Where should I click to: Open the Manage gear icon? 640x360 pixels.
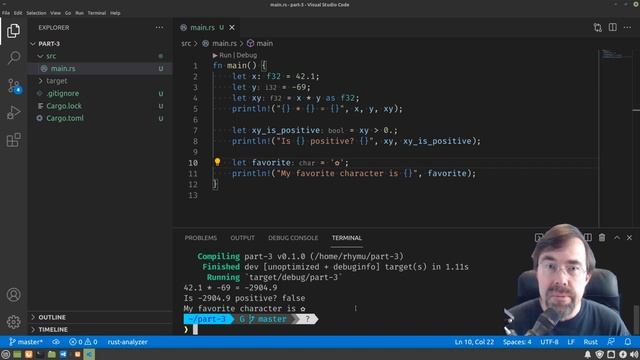tap(13, 322)
